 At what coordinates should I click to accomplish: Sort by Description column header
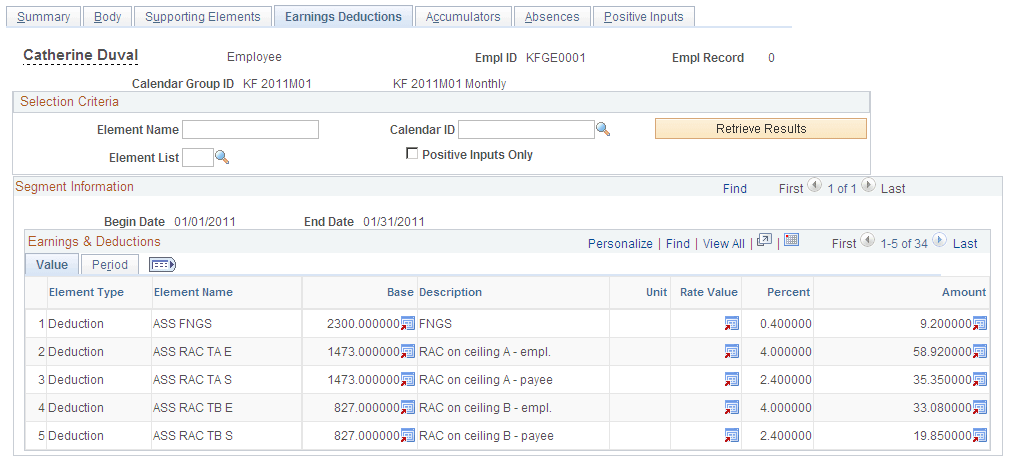tap(450, 292)
